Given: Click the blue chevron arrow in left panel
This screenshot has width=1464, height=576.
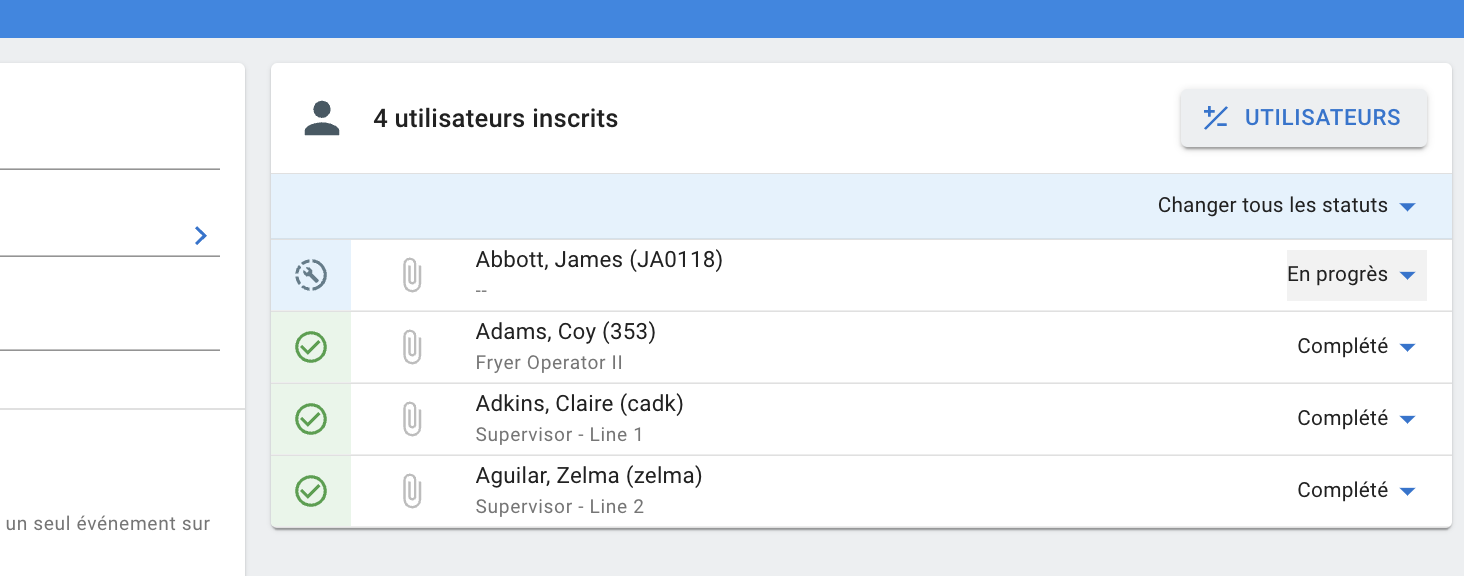Looking at the screenshot, I should 201,236.
